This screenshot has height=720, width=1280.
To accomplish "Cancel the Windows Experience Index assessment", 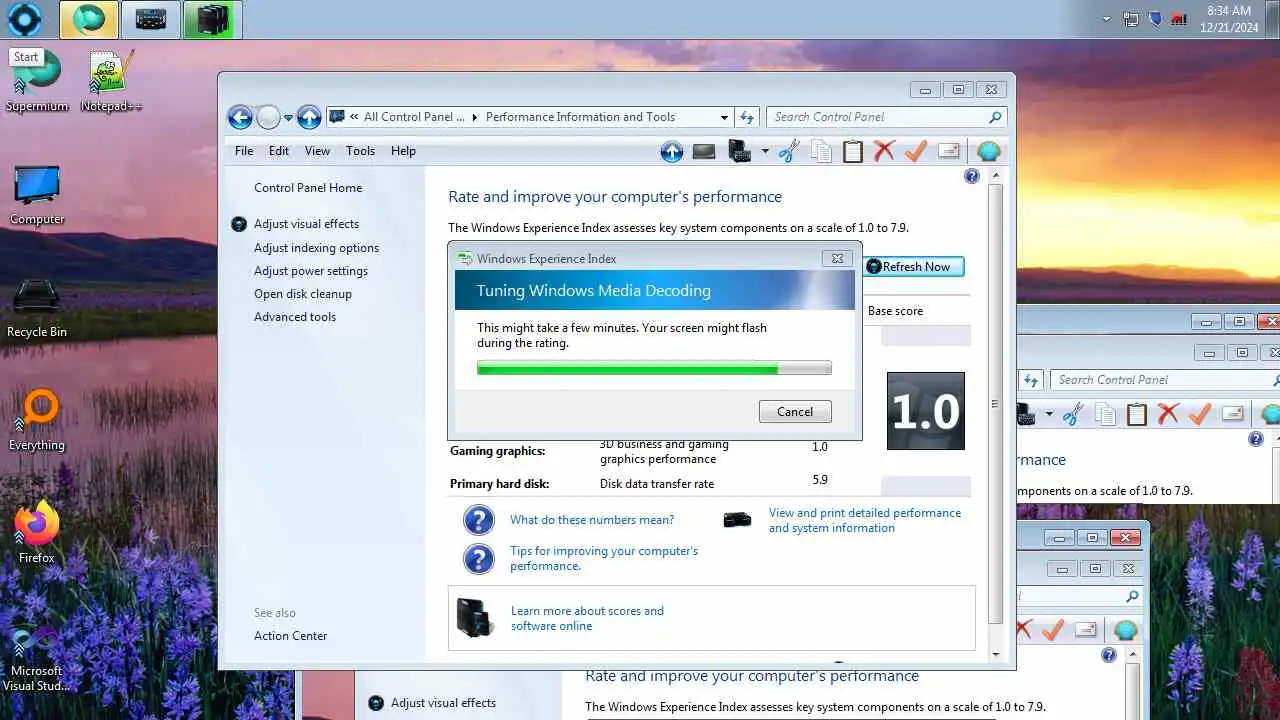I will [795, 411].
